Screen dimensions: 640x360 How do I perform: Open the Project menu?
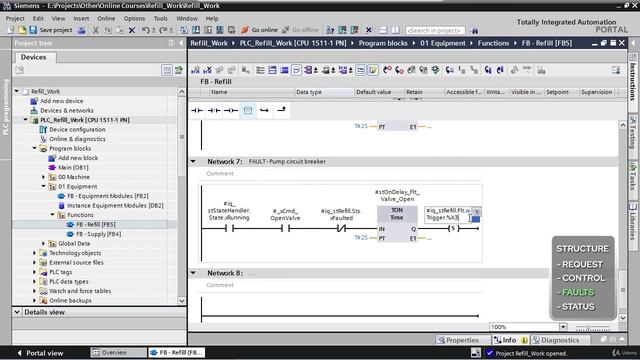pyautogui.click(x=15, y=18)
